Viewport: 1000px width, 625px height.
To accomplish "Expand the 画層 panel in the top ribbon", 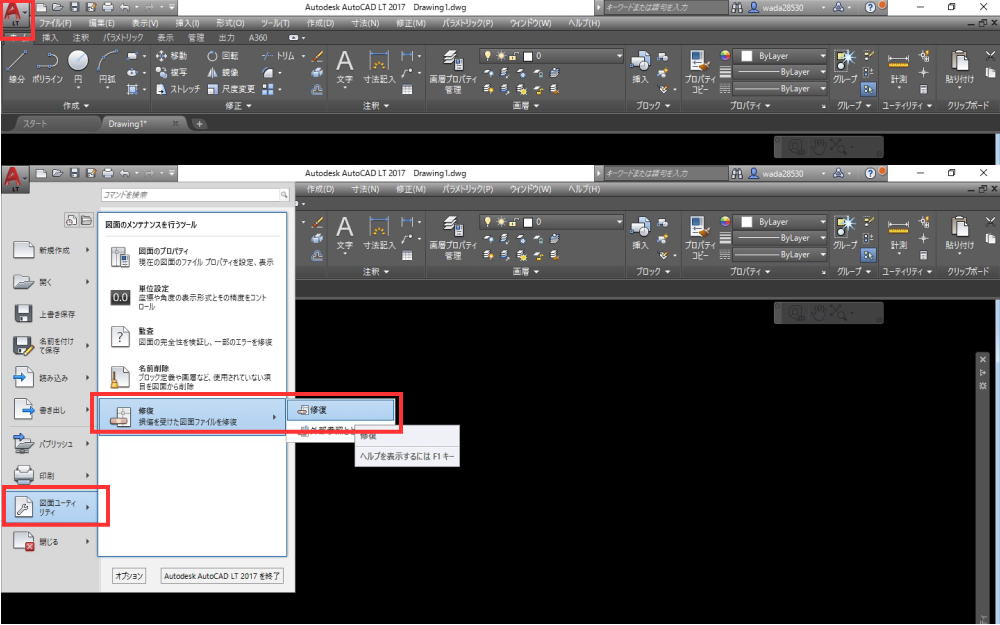I will (x=526, y=105).
